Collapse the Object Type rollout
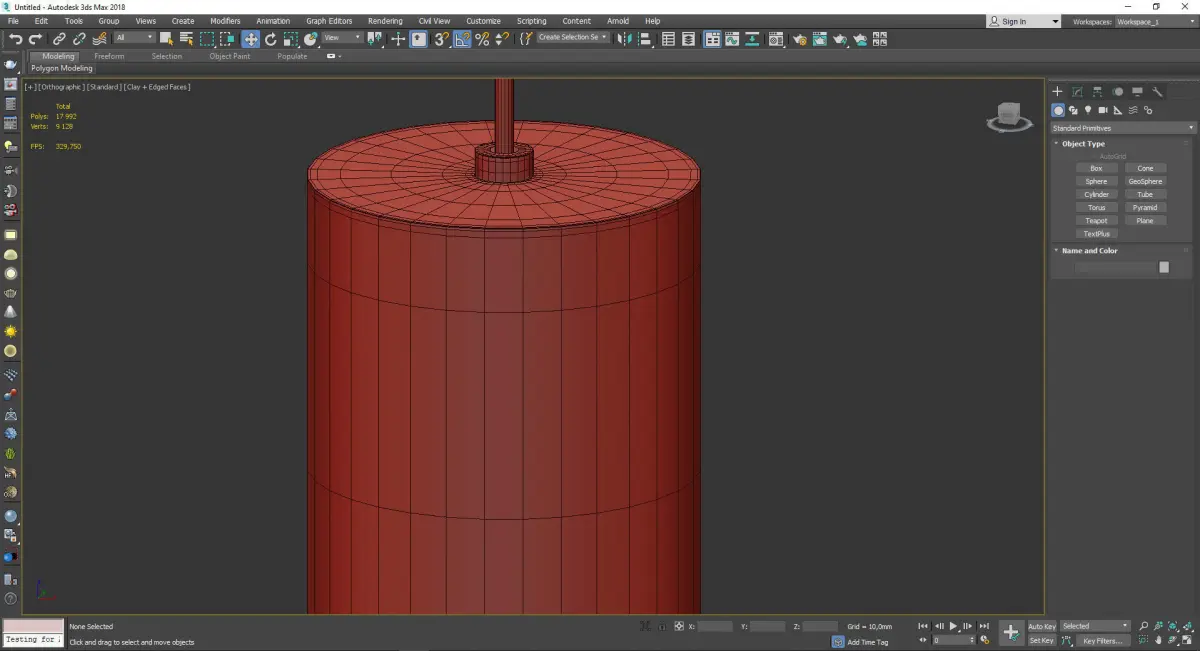Image resolution: width=1200 pixels, height=651 pixels. (1083, 144)
